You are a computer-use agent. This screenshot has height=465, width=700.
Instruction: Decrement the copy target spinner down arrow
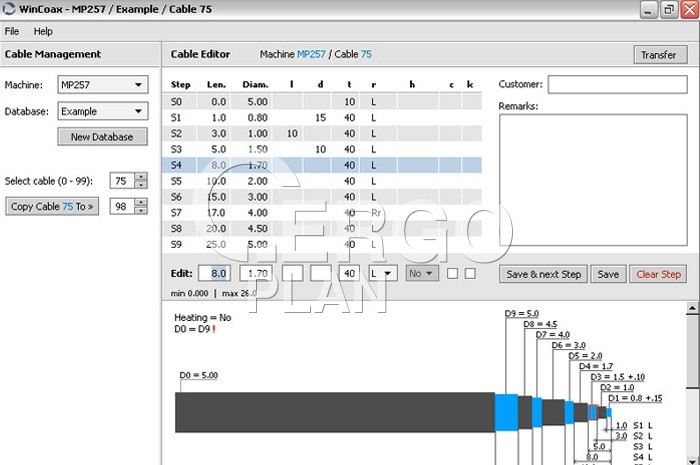click(x=141, y=210)
